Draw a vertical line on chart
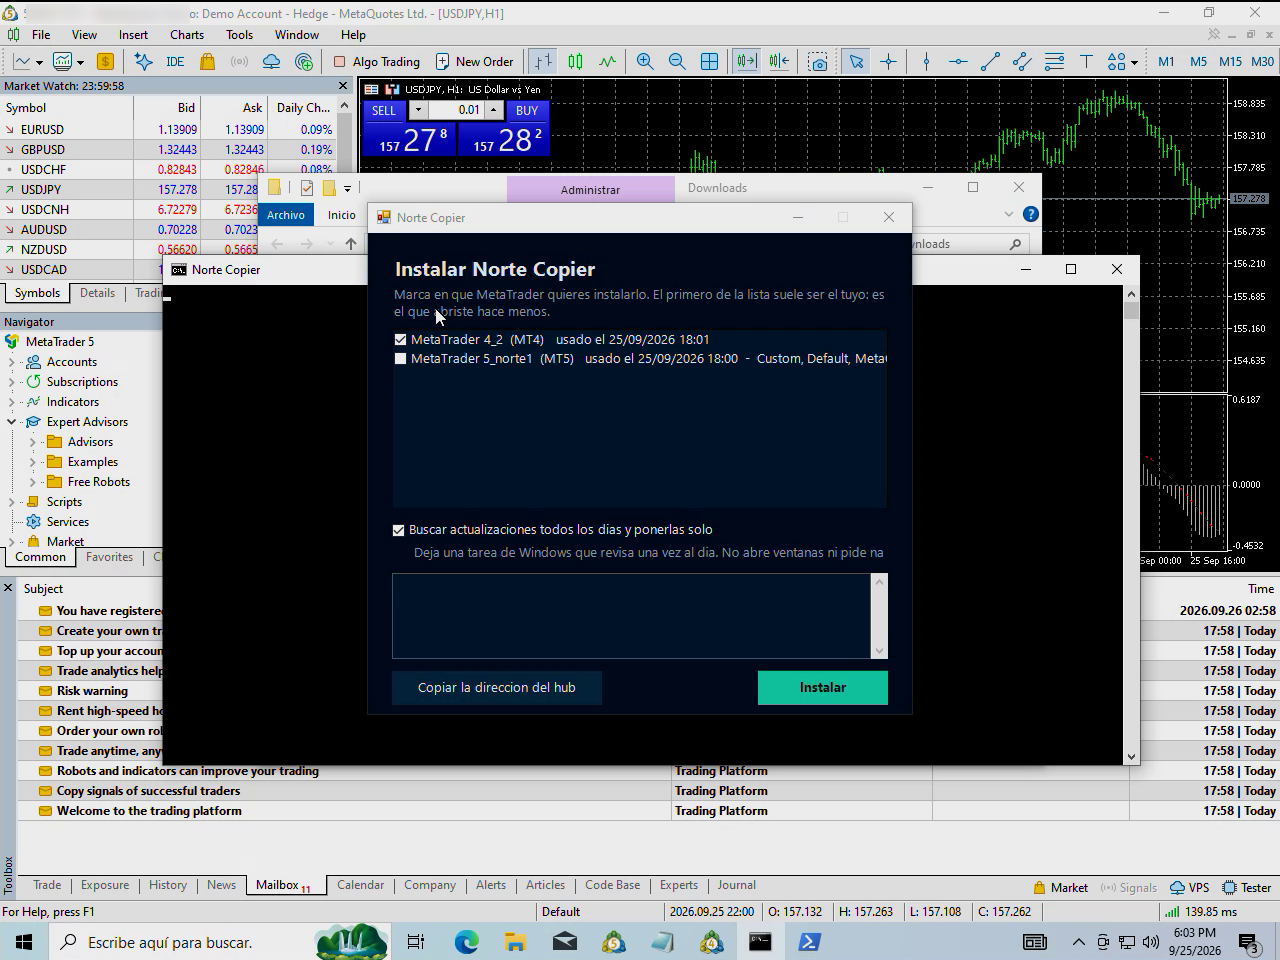Image resolution: width=1280 pixels, height=960 pixels. tap(926, 61)
